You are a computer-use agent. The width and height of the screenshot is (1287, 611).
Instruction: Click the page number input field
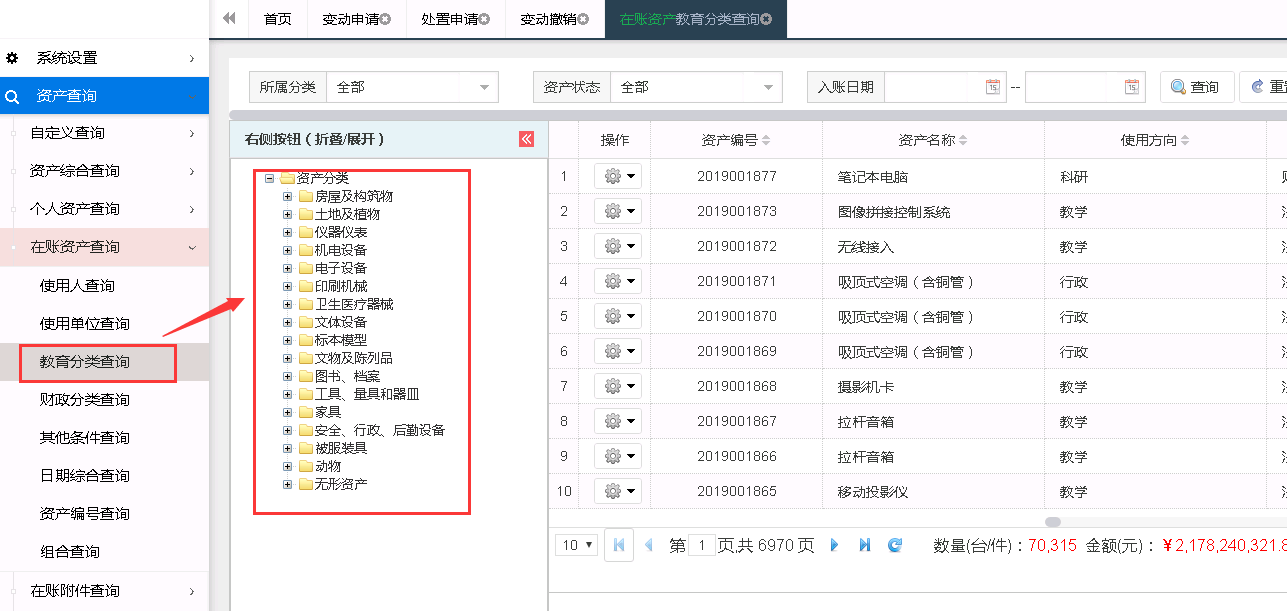point(702,545)
